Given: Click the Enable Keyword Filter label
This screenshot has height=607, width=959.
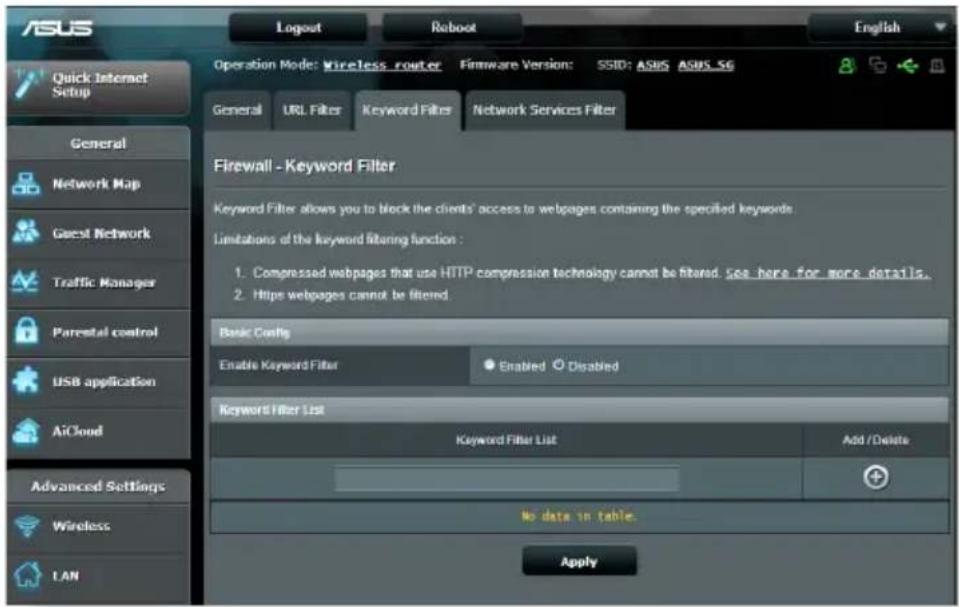Looking at the screenshot, I should [x=278, y=365].
